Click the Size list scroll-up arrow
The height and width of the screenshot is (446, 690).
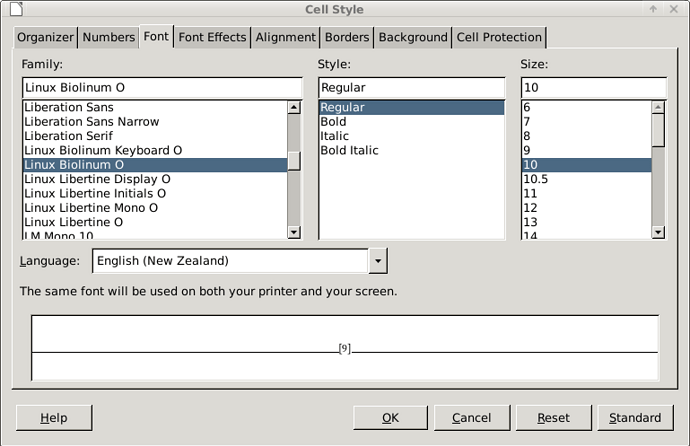click(x=658, y=107)
